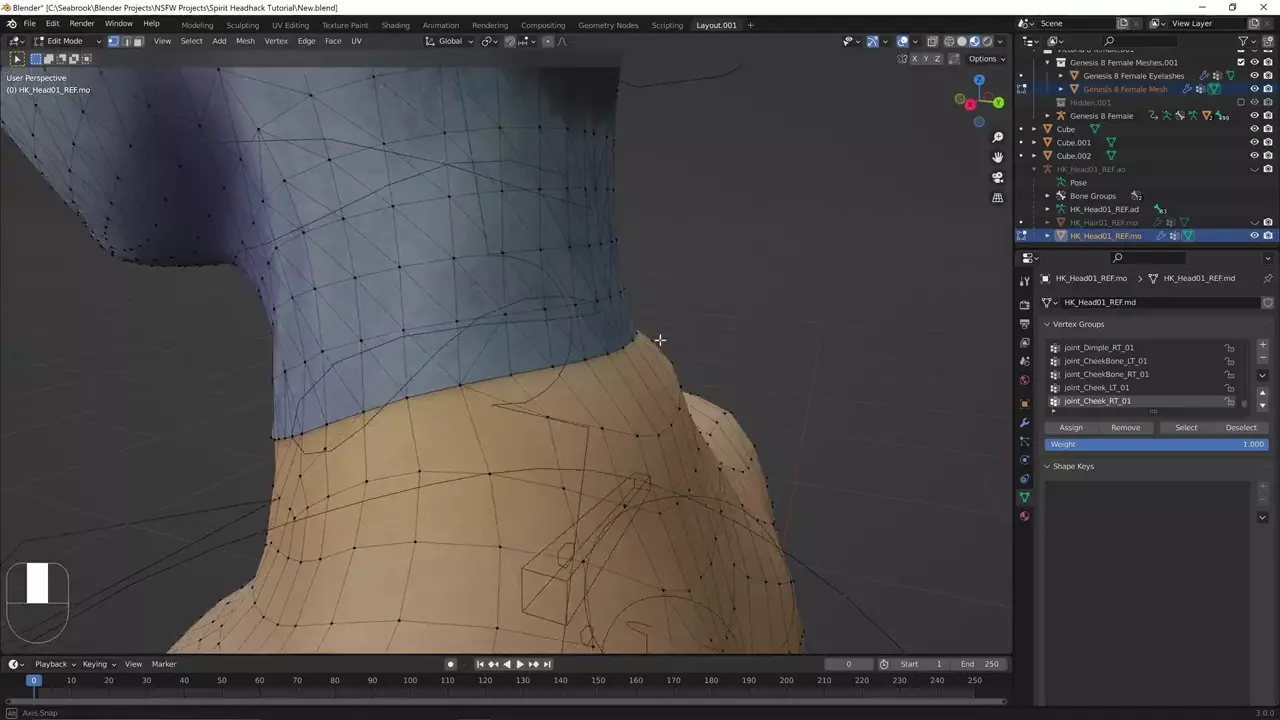Click the Weight slider field
Image resolution: width=1280 pixels, height=720 pixels.
pyautogui.click(x=1155, y=444)
